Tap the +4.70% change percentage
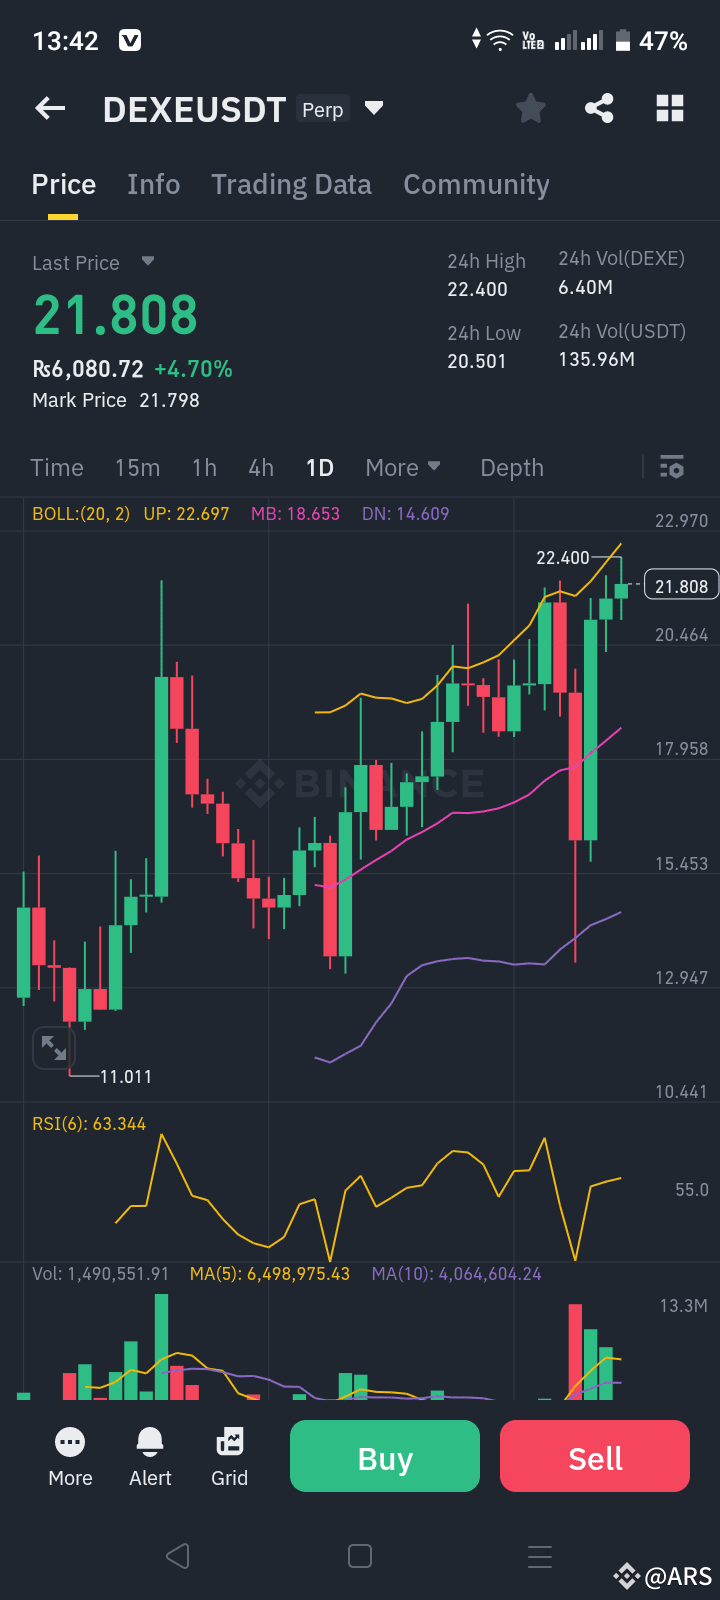Image resolution: width=720 pixels, height=1600 pixels. (193, 369)
